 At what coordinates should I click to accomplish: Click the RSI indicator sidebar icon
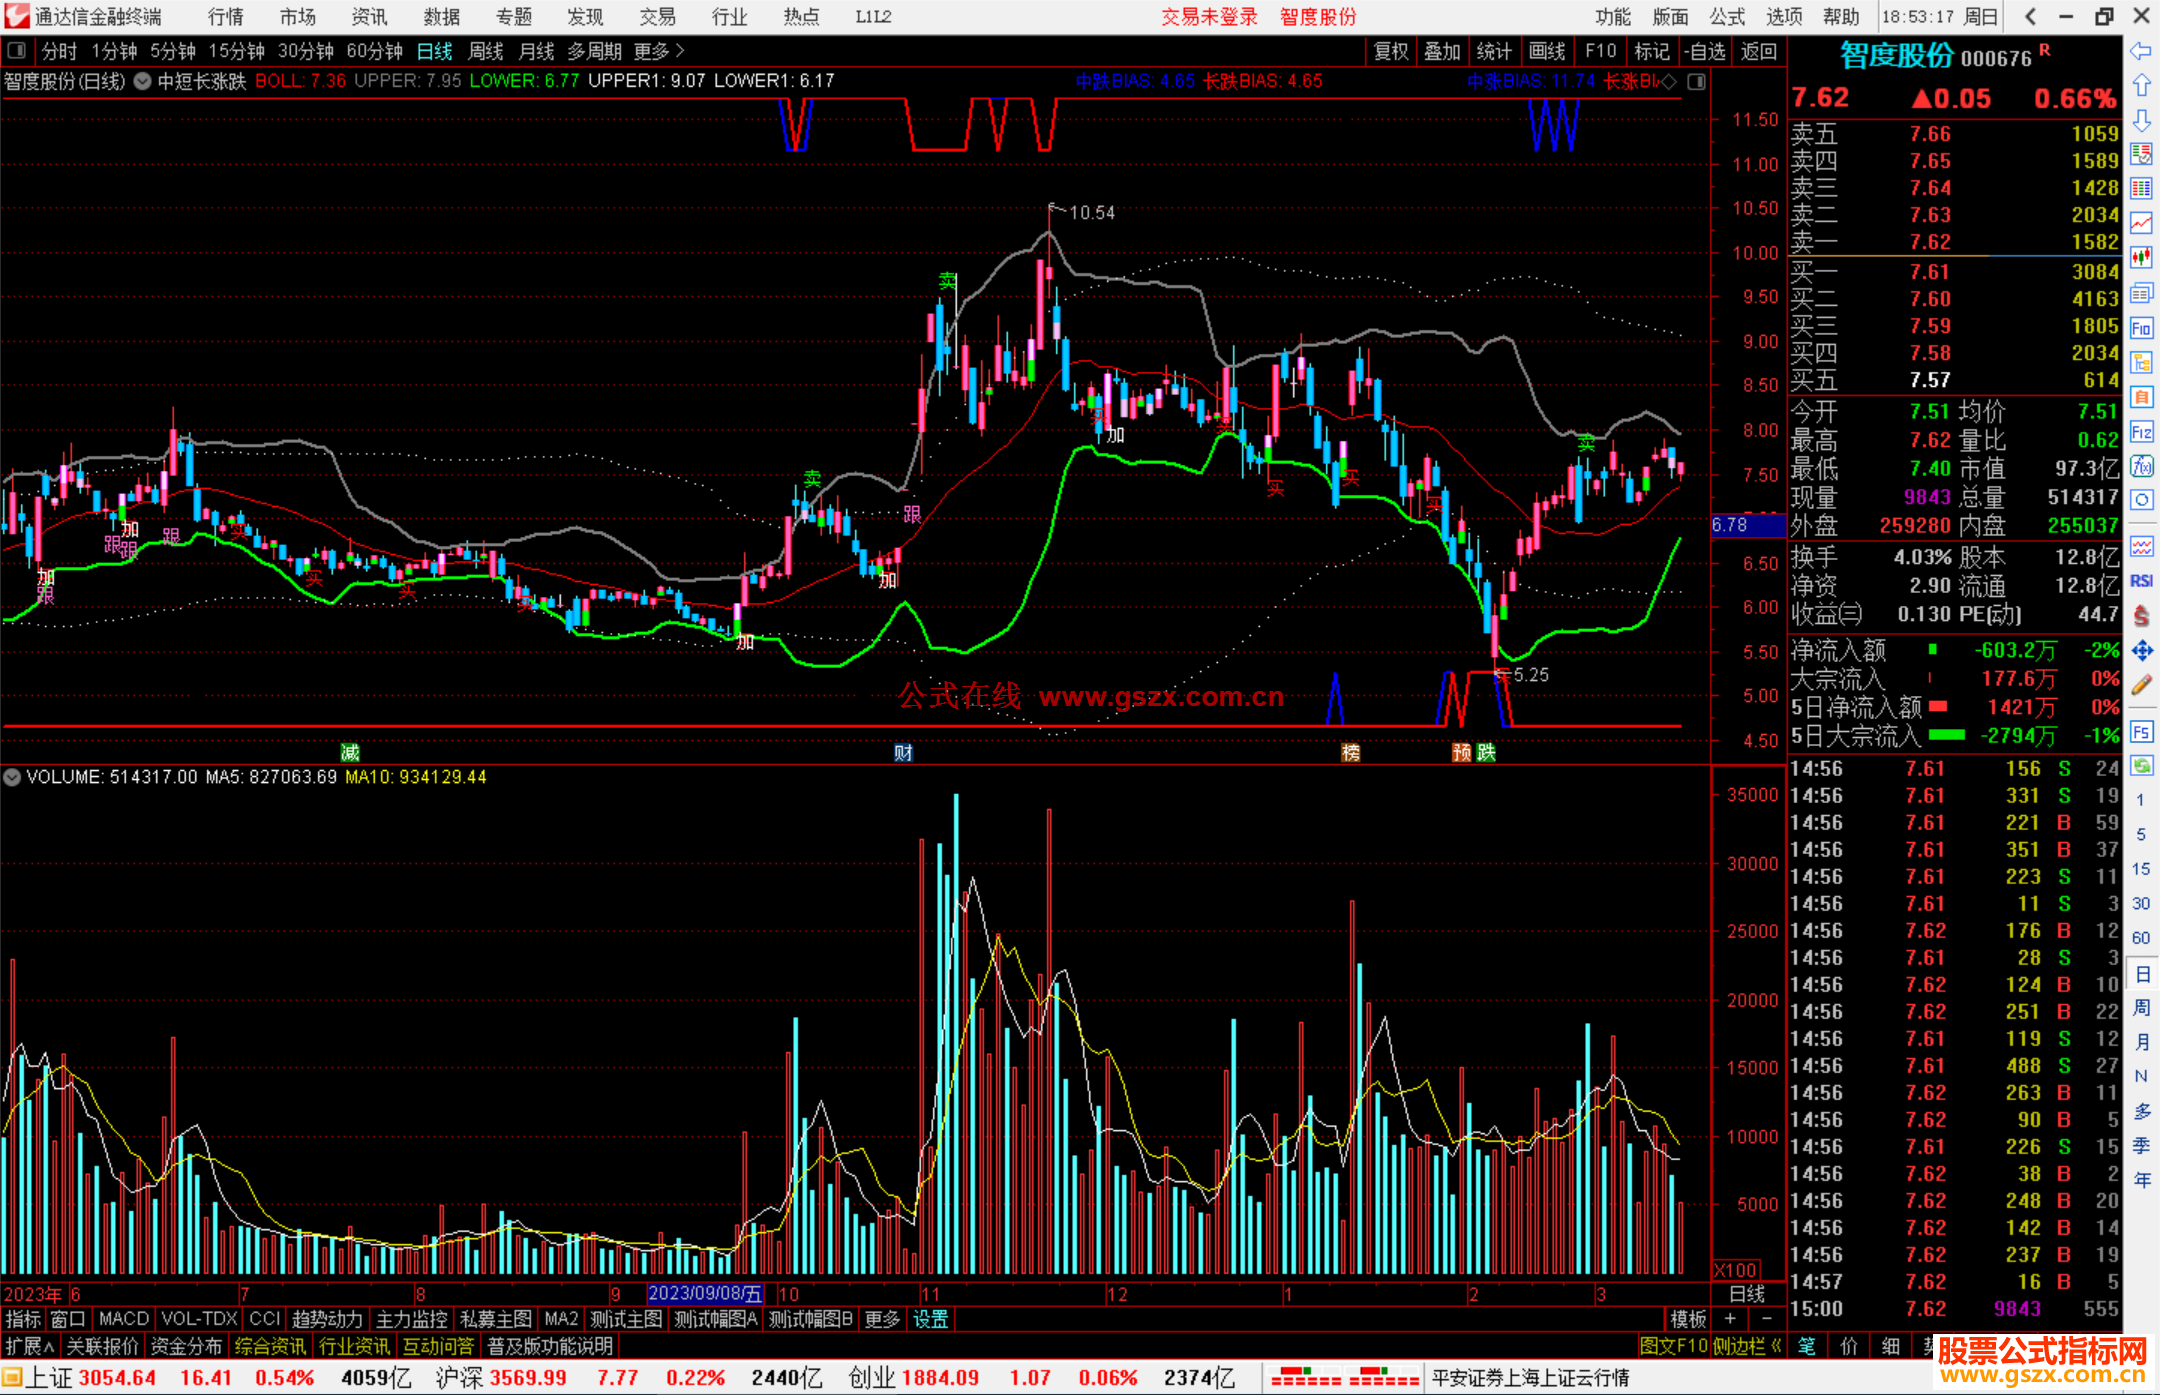click(2141, 581)
